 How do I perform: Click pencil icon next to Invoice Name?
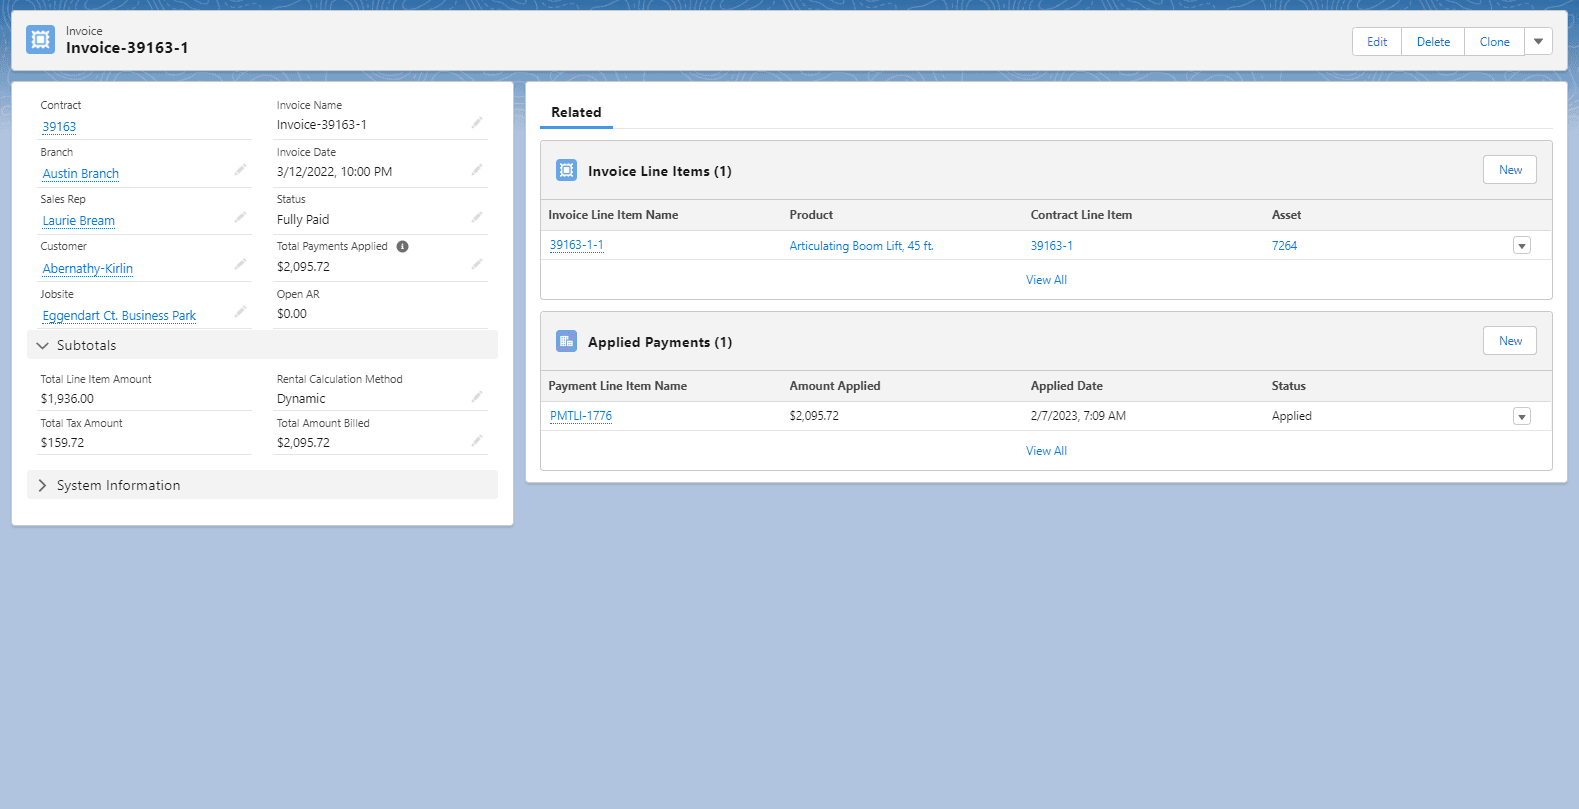[x=477, y=123]
